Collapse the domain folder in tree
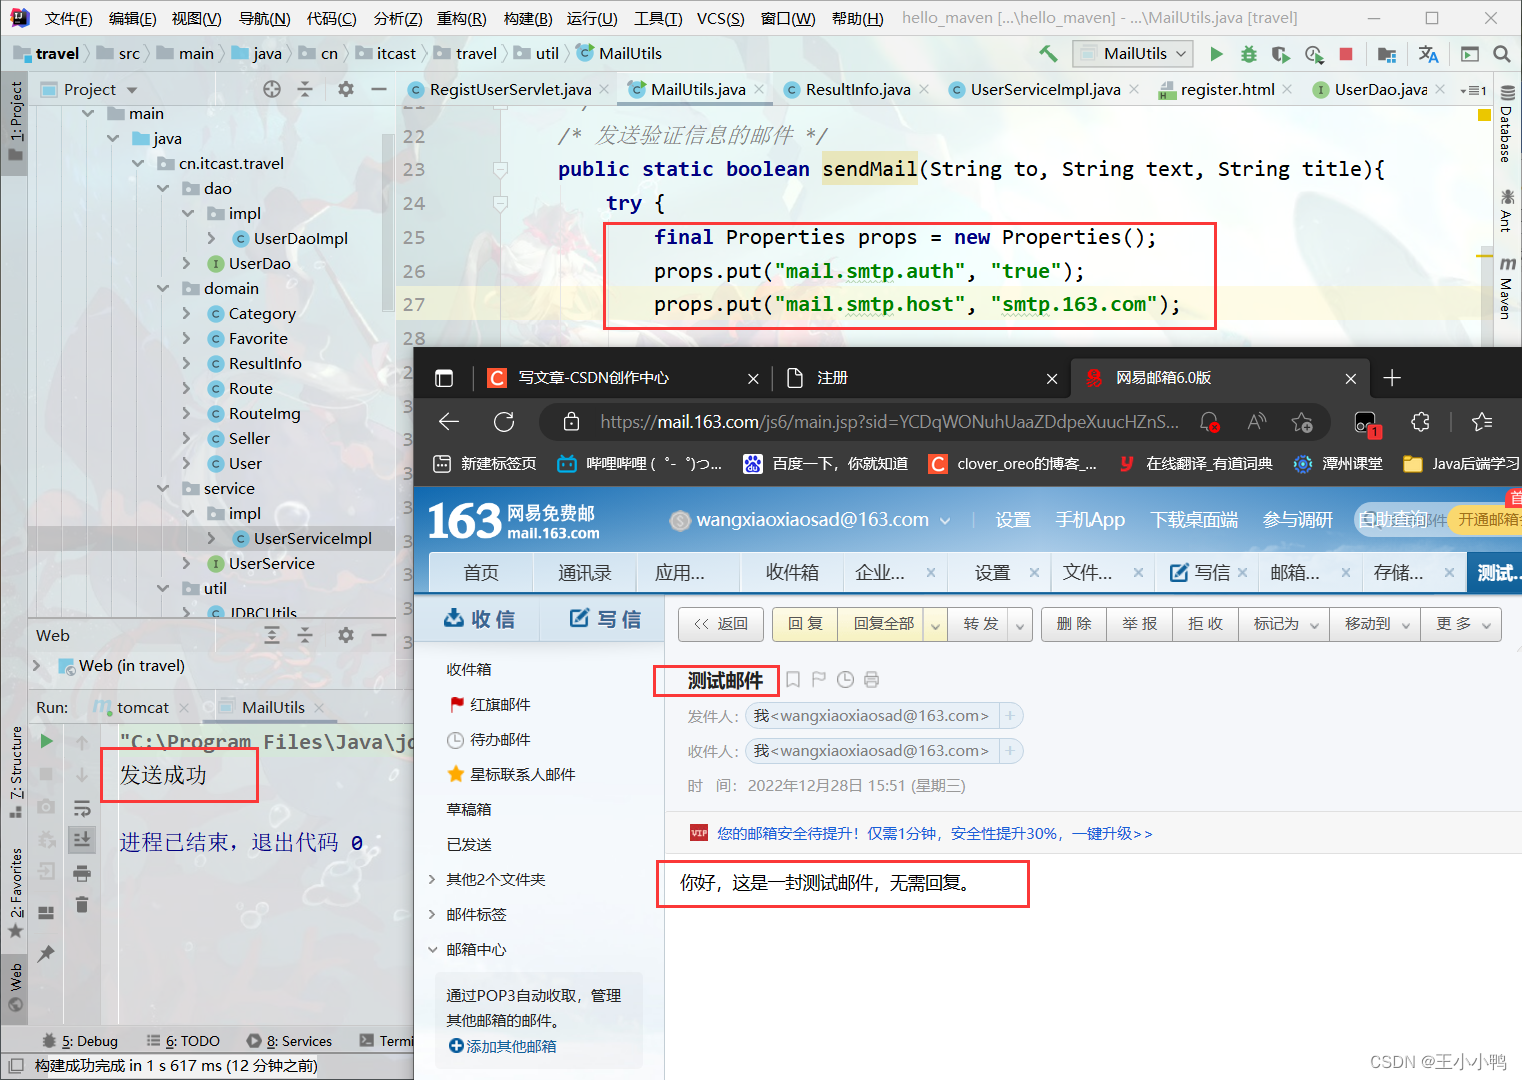 pos(163,288)
